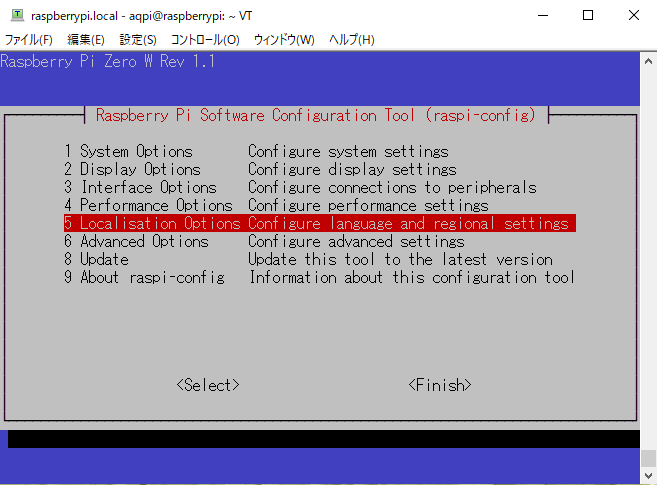Click 'Configure system settings' description
Viewport: 657px width, 485px height.
pos(348,151)
